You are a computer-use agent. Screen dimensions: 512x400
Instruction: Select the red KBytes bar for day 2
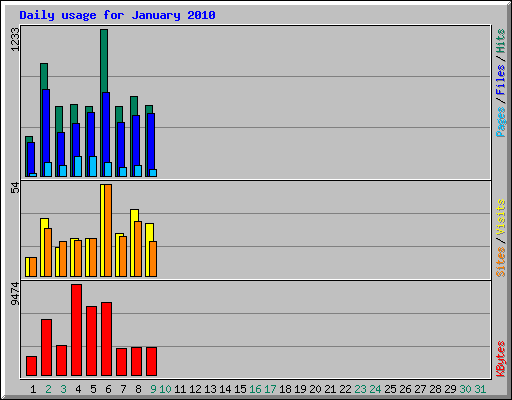pyautogui.click(x=46, y=347)
